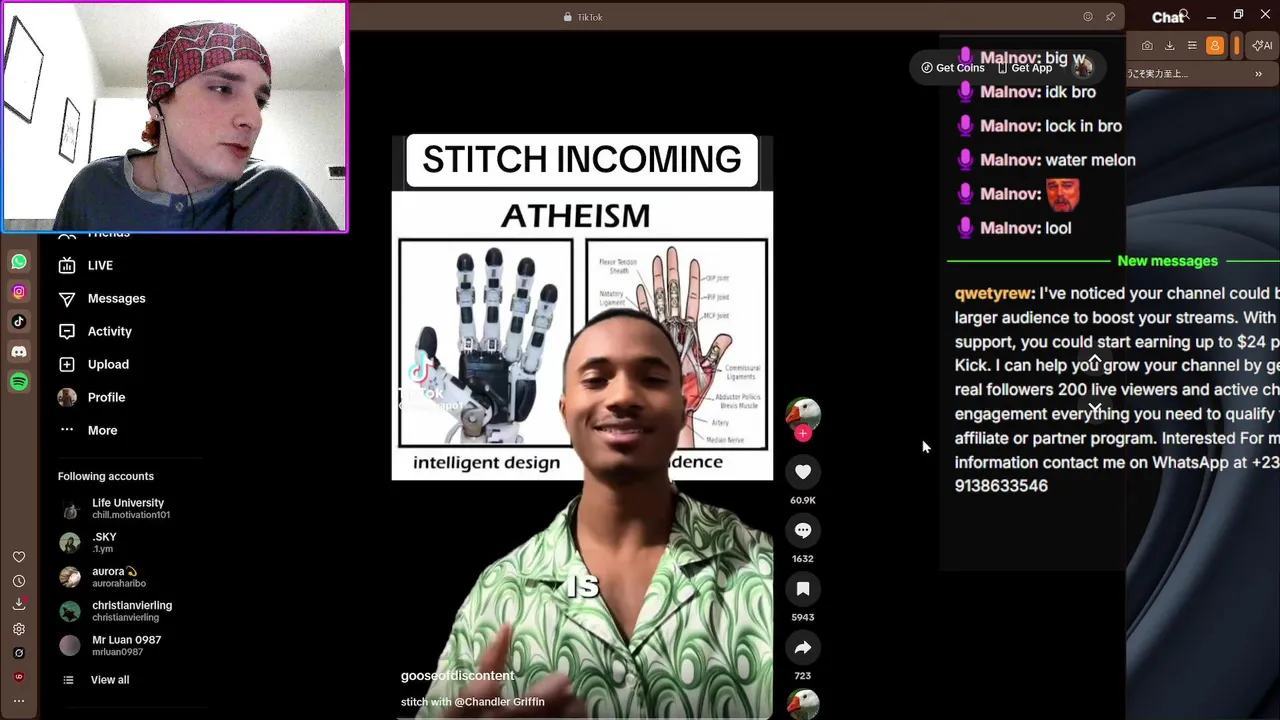Open the TikTok Upload page
The image size is (1280, 720).
[x=94, y=364]
